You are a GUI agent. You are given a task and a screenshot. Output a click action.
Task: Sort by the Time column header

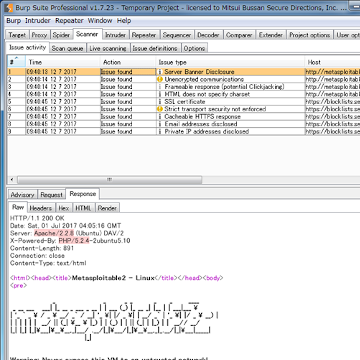[x=63, y=62]
